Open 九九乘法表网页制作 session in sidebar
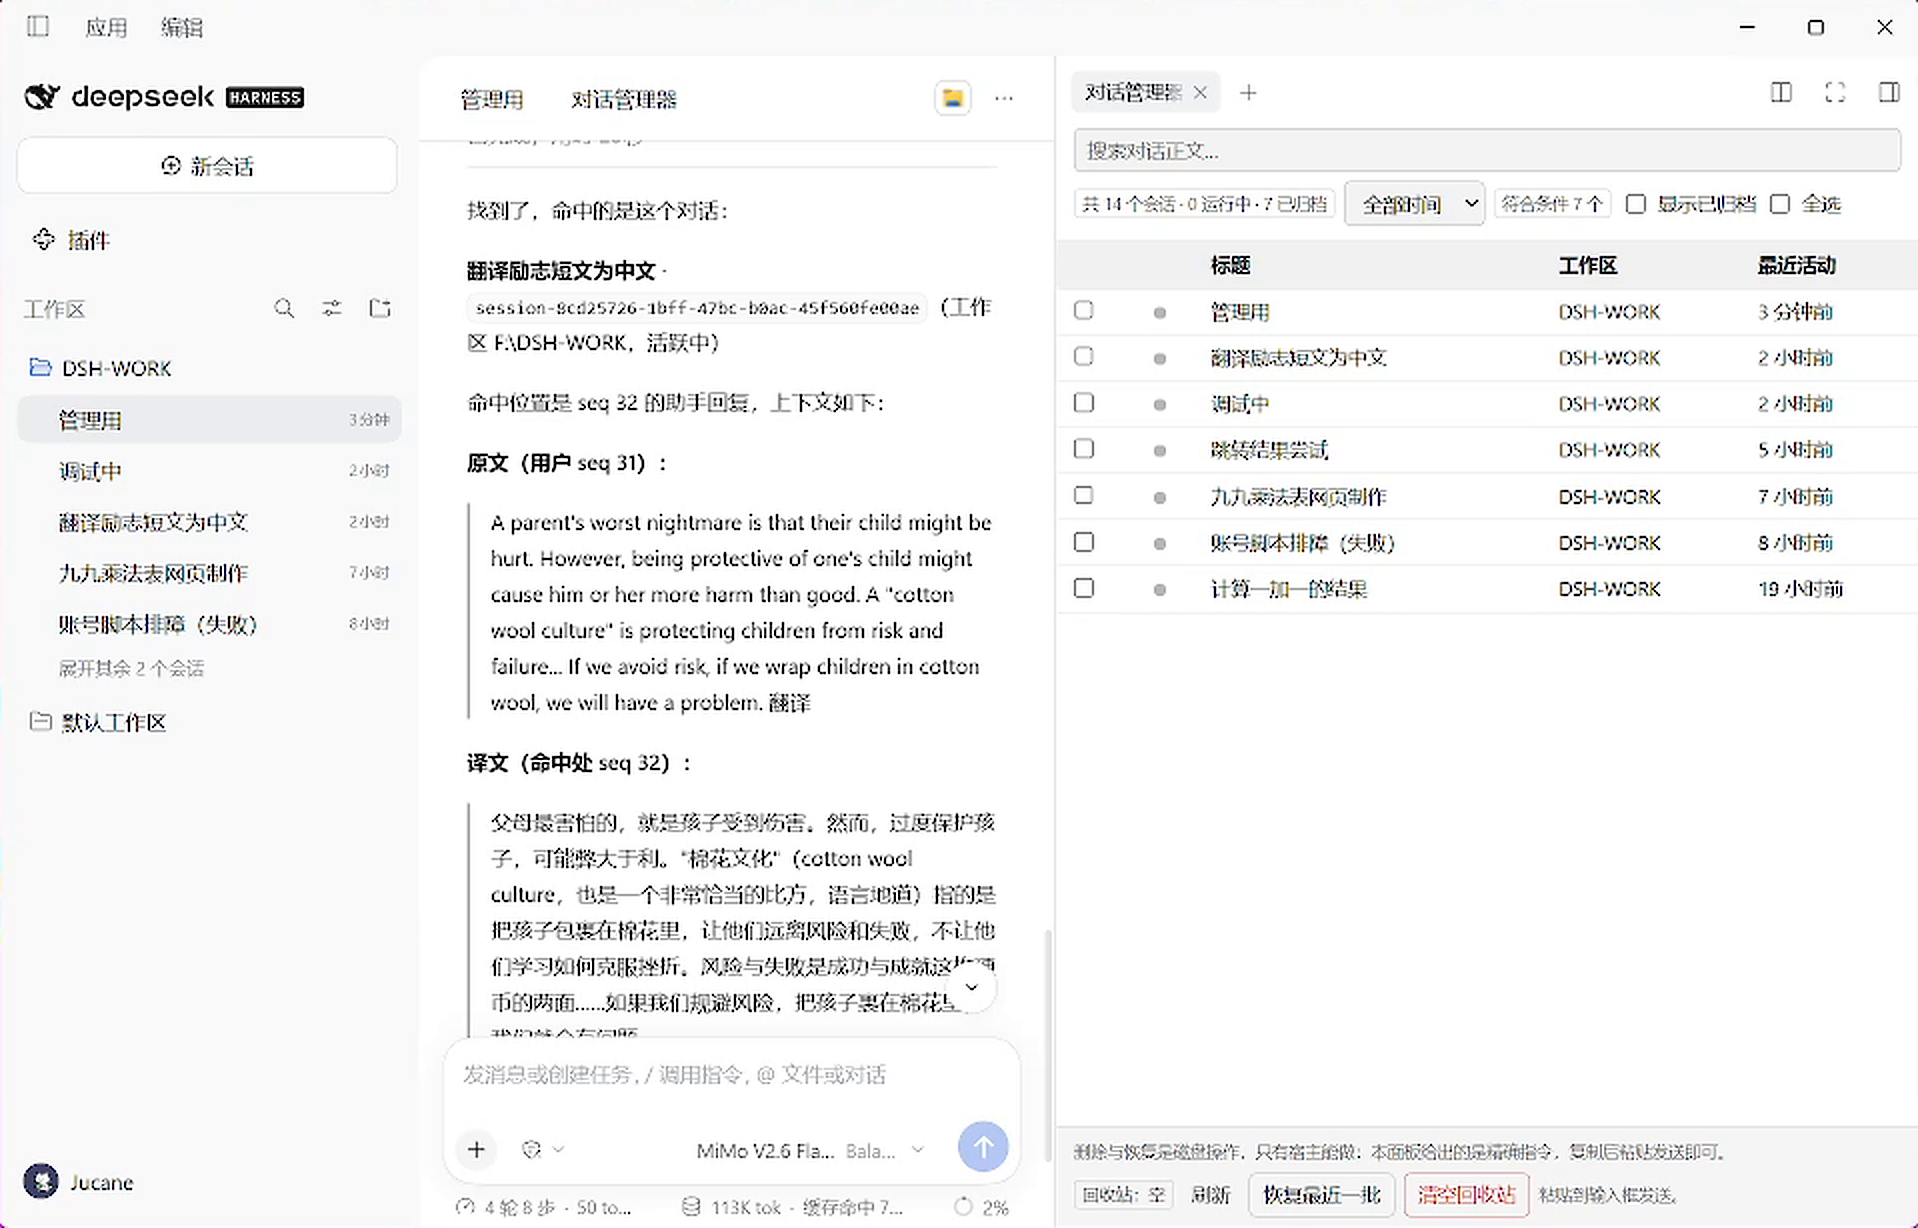Screen dimensions: 1918x1228 pos(209,573)
